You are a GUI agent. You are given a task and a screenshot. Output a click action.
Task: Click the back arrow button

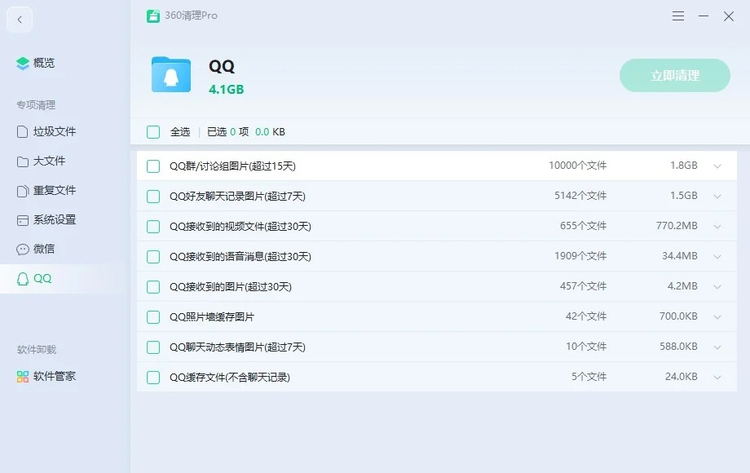pos(20,20)
